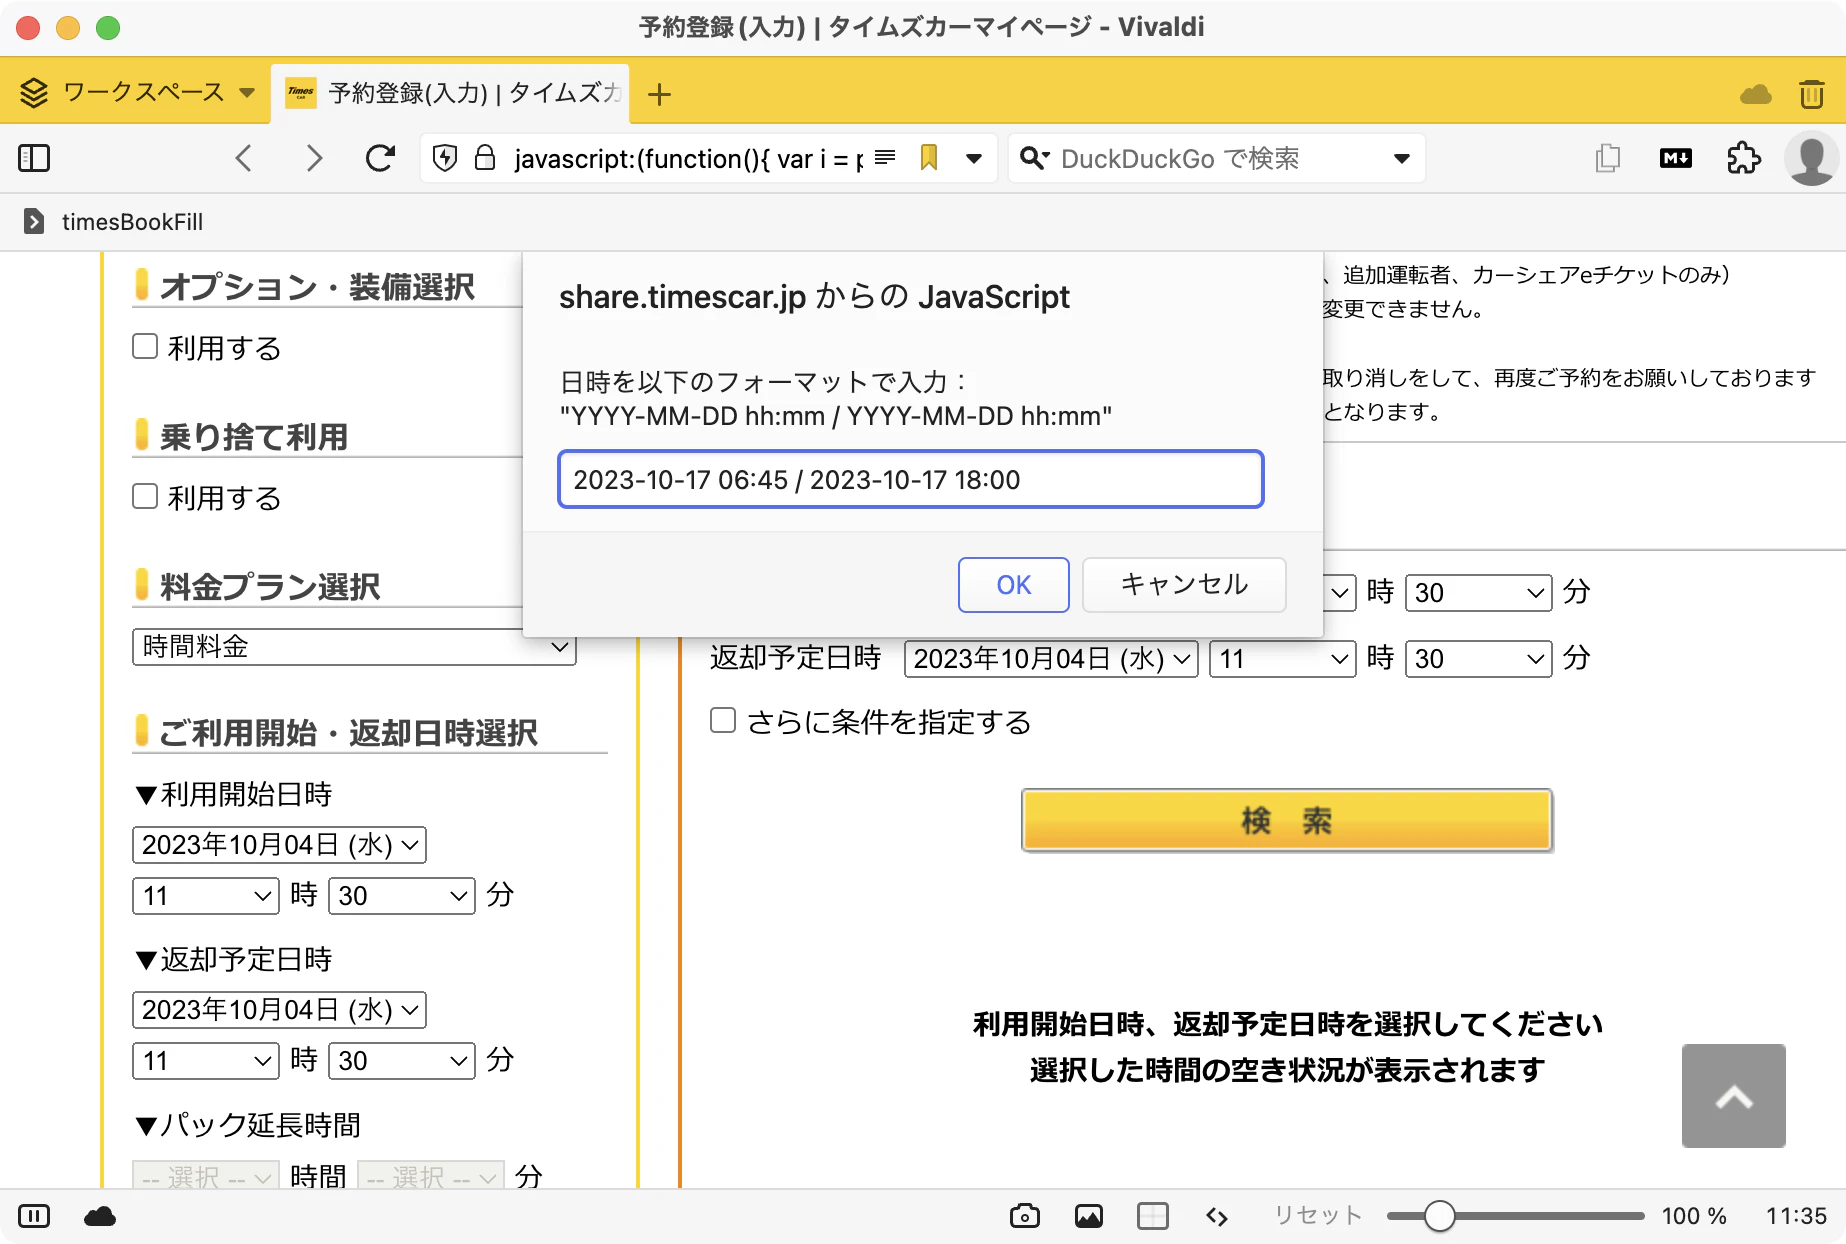
Task: Click the timesBookFill bookmark bar item
Action: click(113, 221)
